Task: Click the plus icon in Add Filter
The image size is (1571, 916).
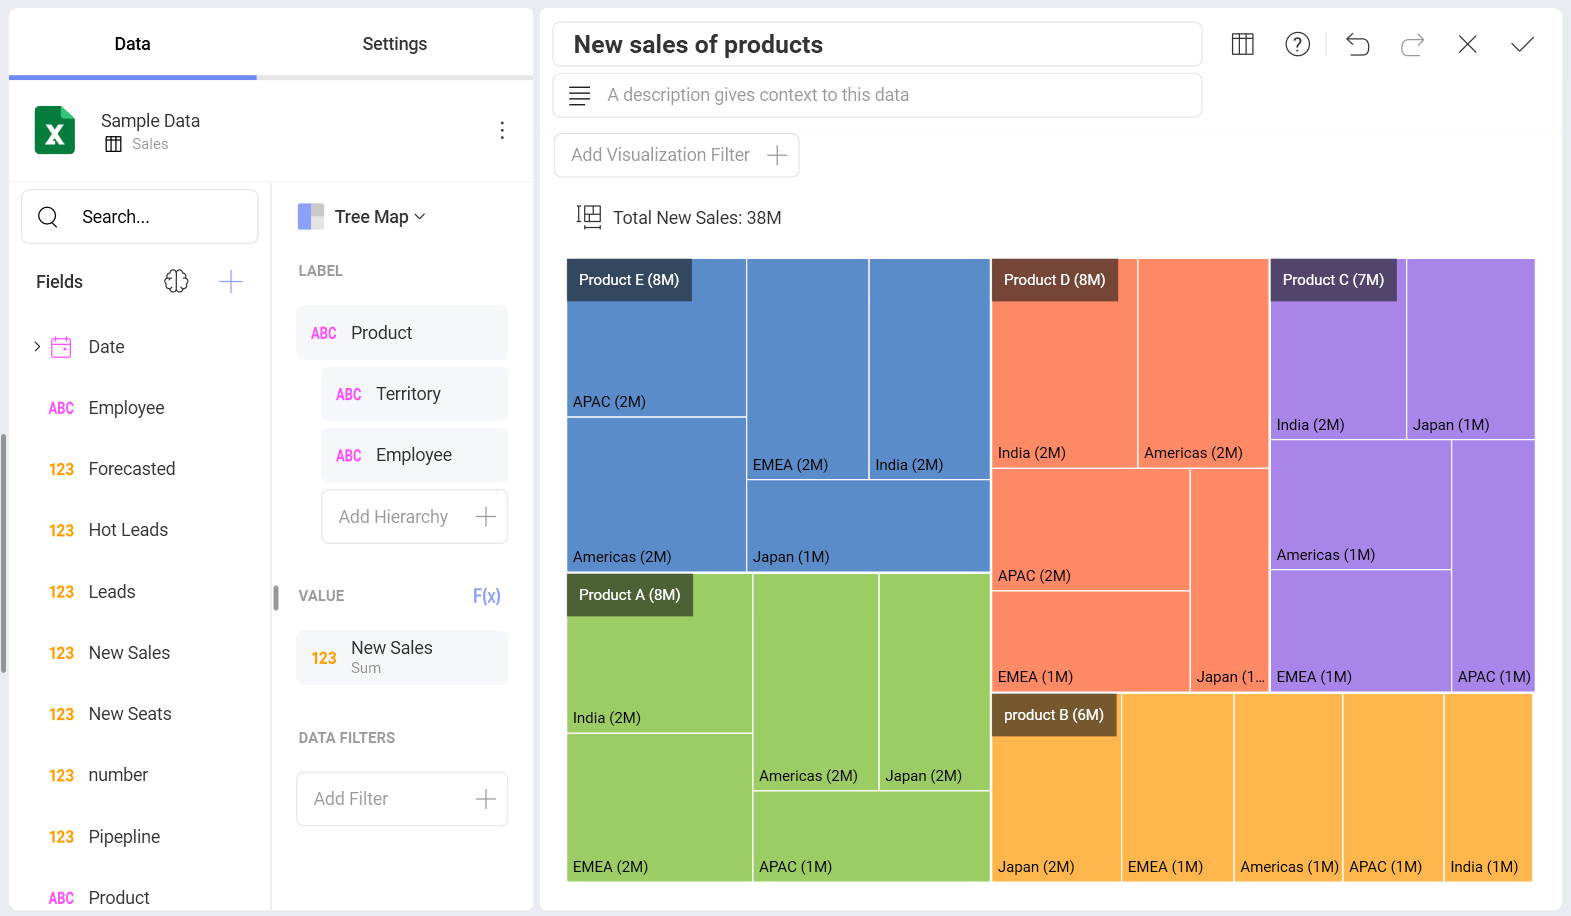Action: coord(486,799)
